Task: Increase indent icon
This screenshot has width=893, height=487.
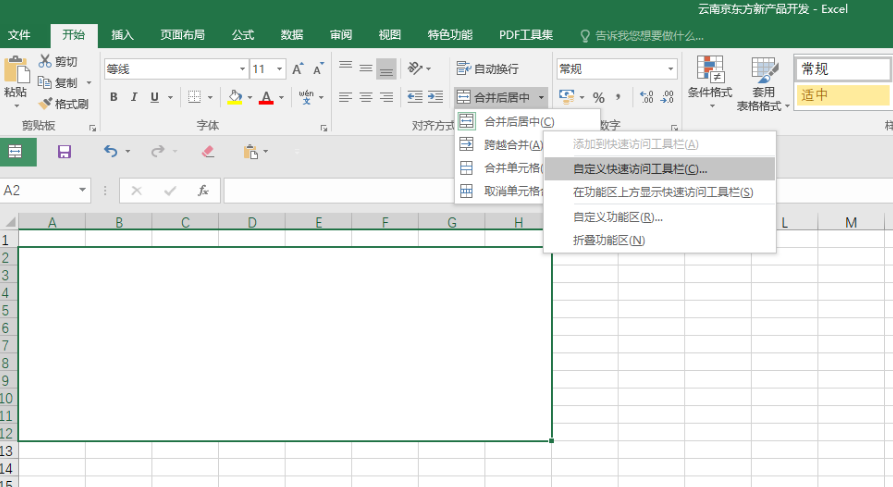Action: (436, 97)
